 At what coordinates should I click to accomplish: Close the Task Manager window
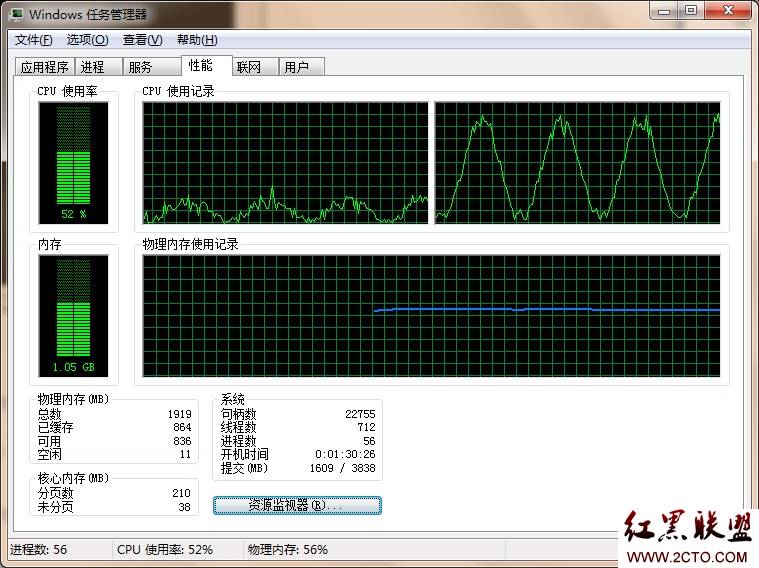tap(728, 10)
